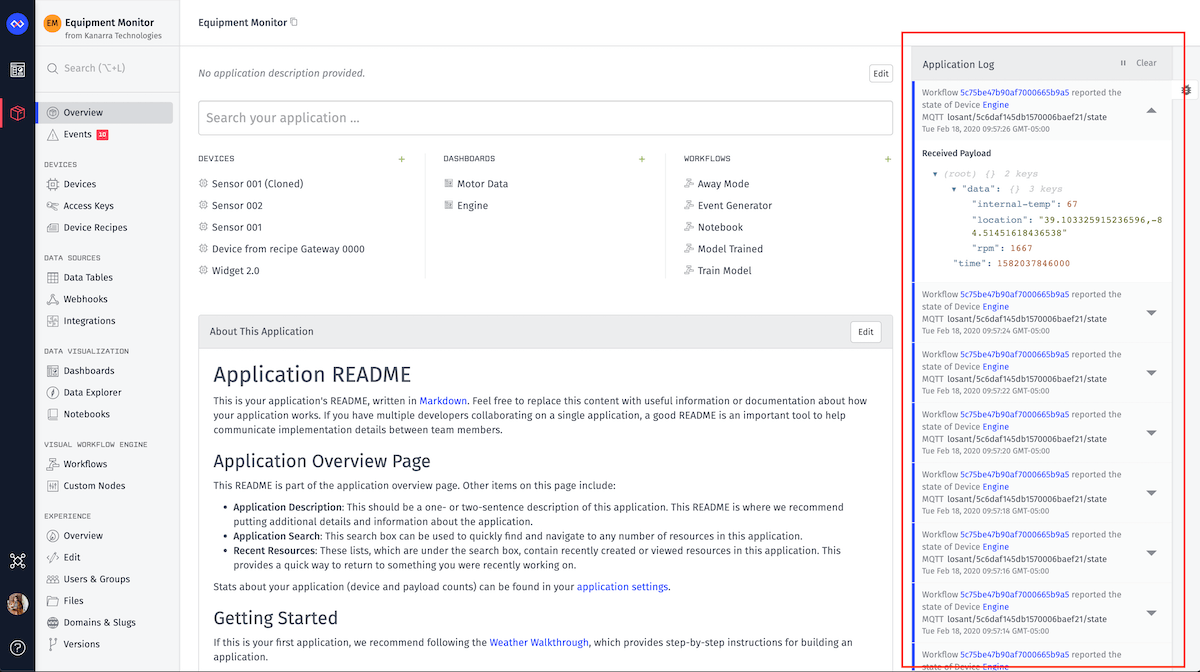This screenshot has height=672, width=1200.
Task: Open the help question mark icon
Action: (17, 648)
